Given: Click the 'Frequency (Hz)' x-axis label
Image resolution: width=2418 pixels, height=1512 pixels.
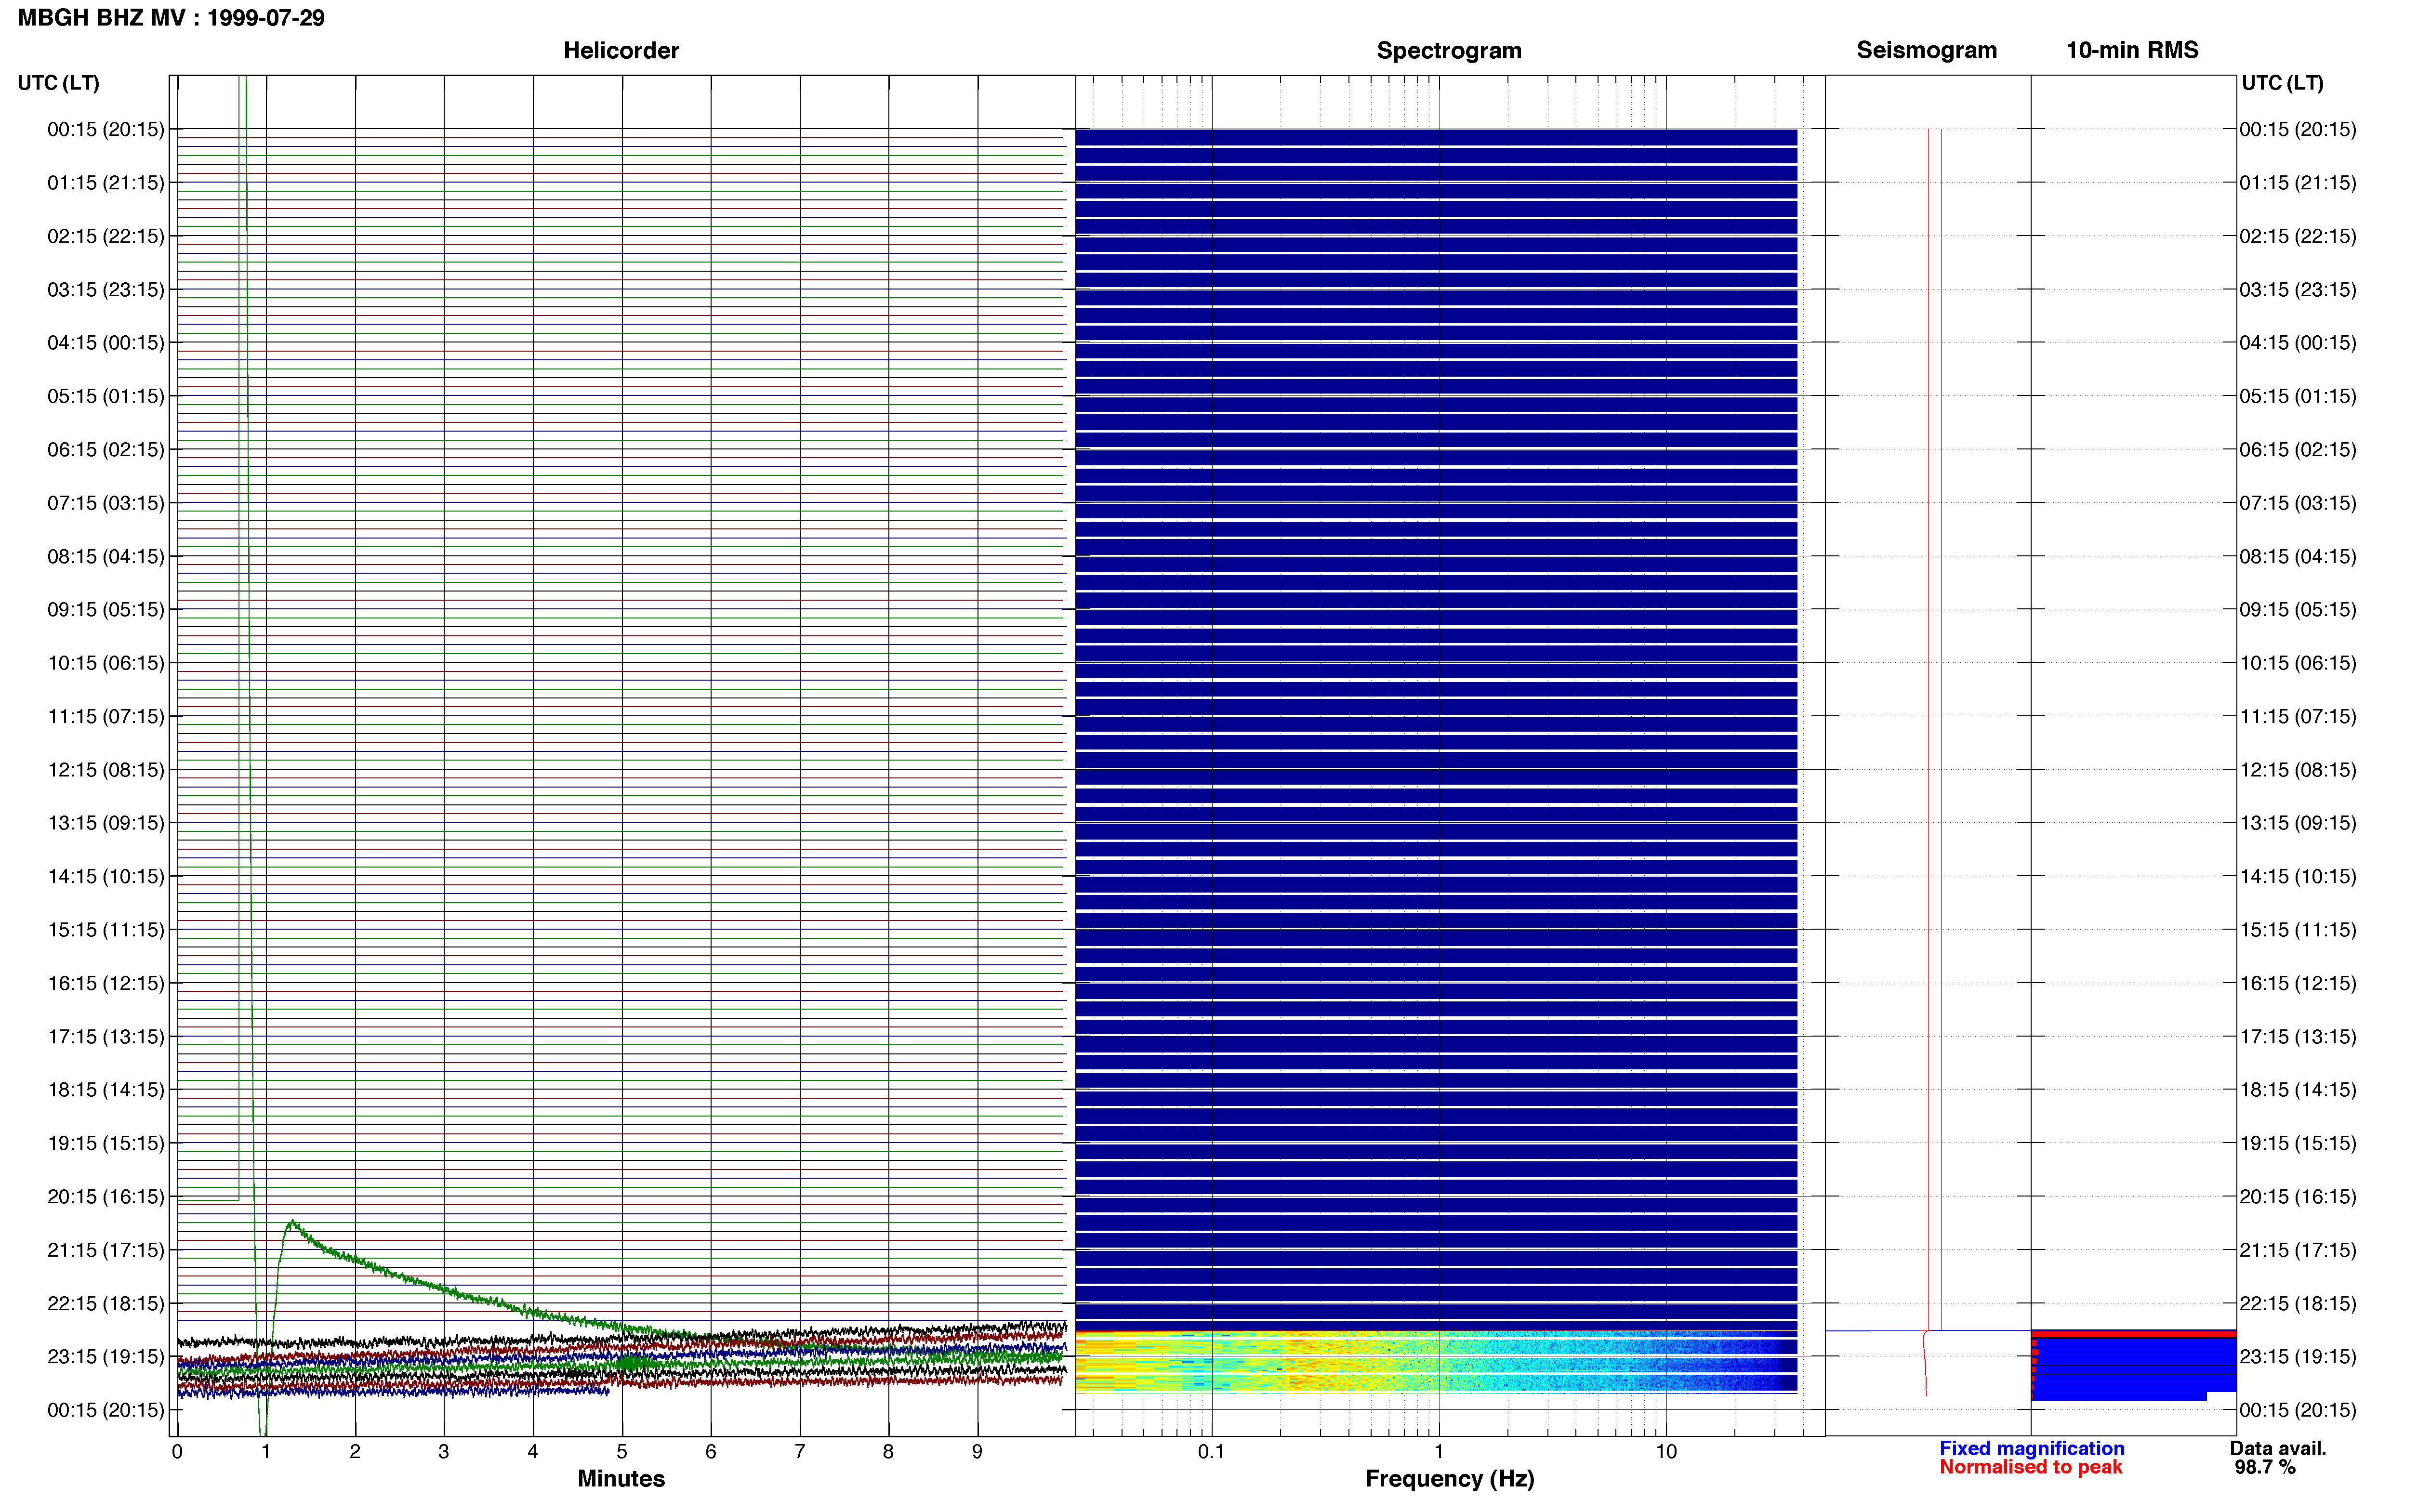Looking at the screenshot, I should [1449, 1478].
